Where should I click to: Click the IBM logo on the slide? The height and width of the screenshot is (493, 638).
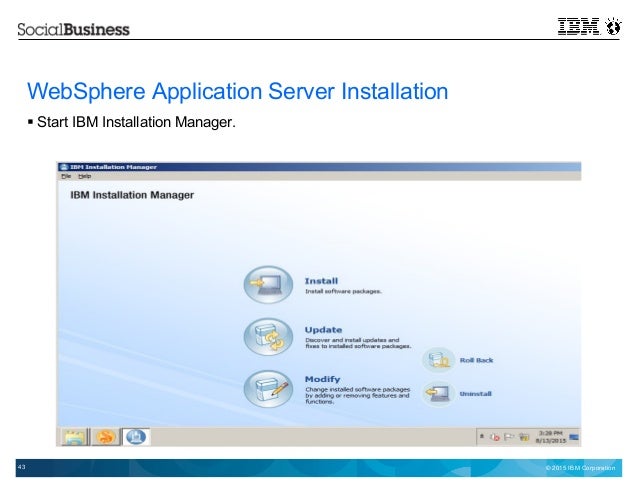(578, 26)
